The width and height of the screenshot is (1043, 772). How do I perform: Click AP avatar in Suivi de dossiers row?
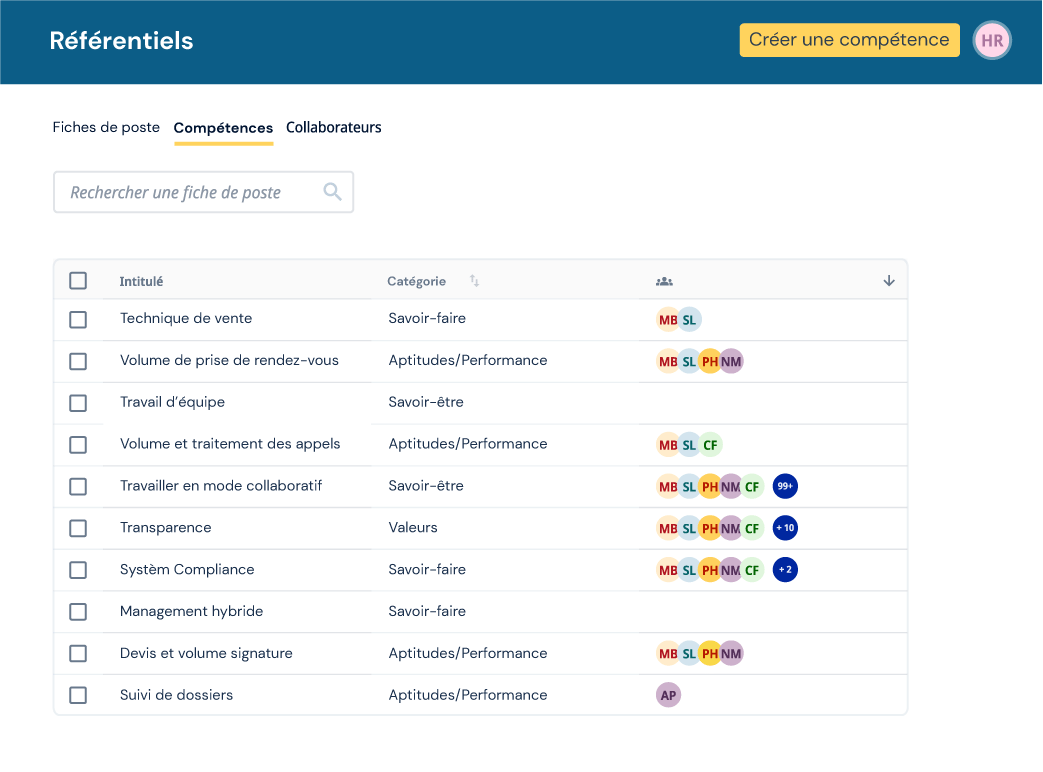(x=668, y=696)
